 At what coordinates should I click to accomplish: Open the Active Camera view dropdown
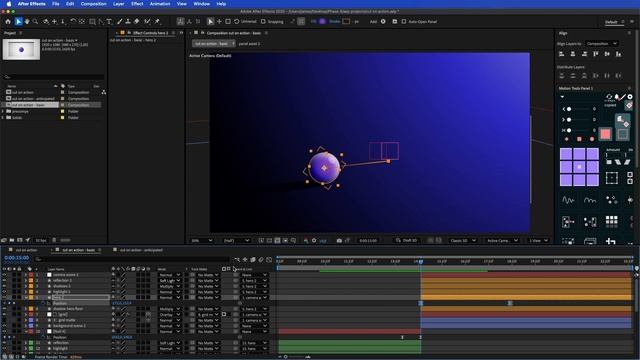tap(502, 240)
